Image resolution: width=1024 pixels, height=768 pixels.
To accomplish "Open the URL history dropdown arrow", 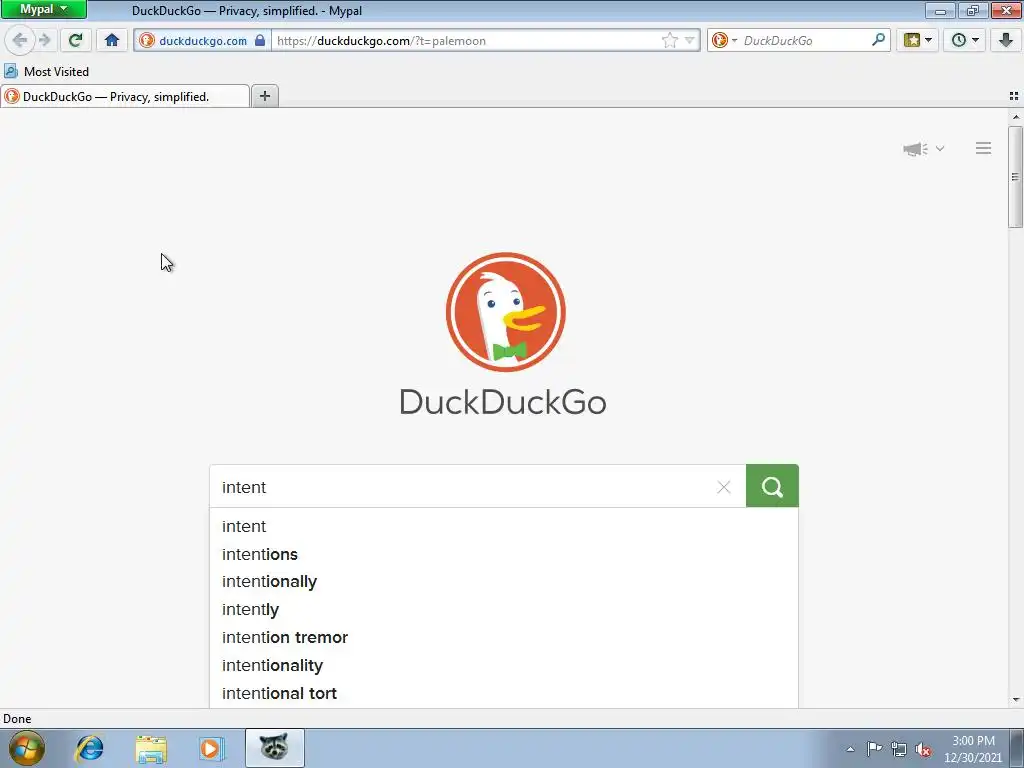I will (x=689, y=40).
